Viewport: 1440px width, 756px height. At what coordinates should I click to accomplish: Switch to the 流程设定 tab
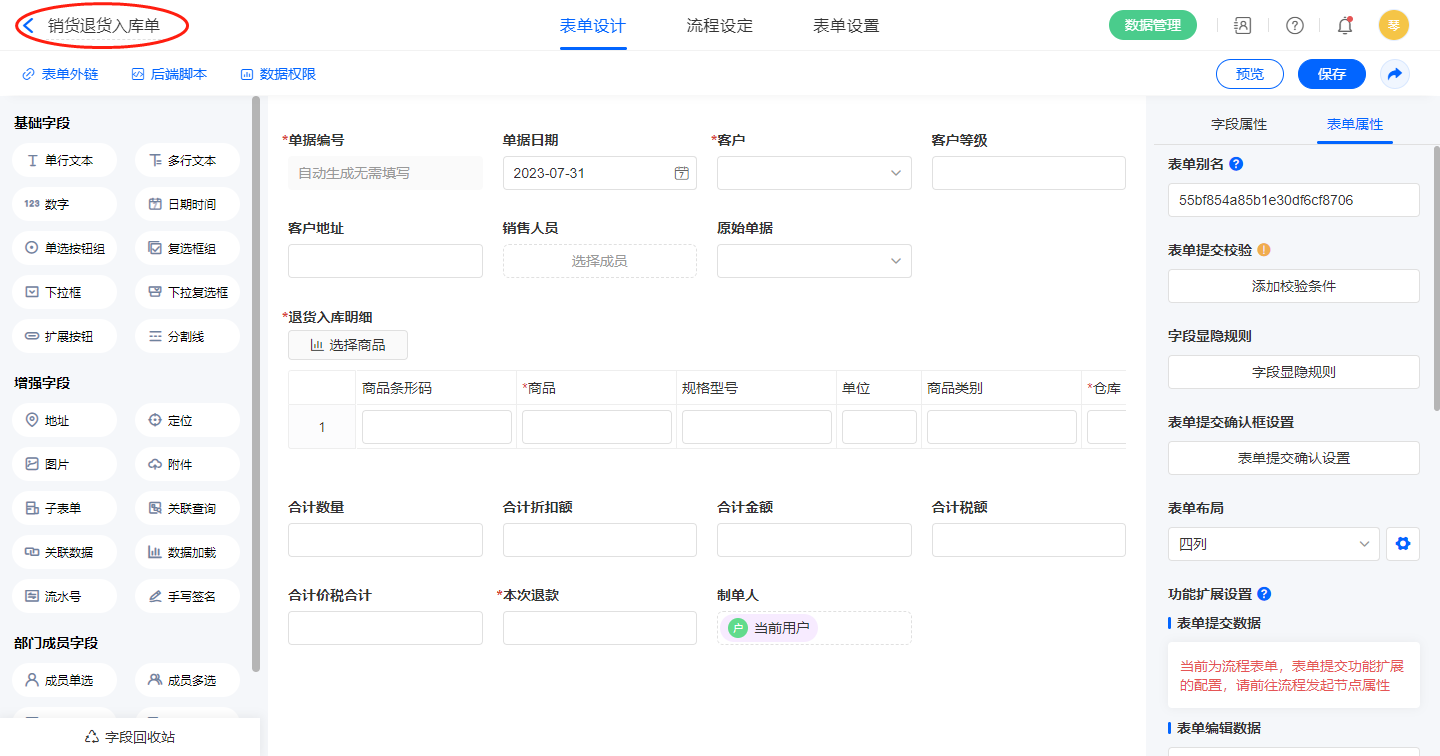719,26
